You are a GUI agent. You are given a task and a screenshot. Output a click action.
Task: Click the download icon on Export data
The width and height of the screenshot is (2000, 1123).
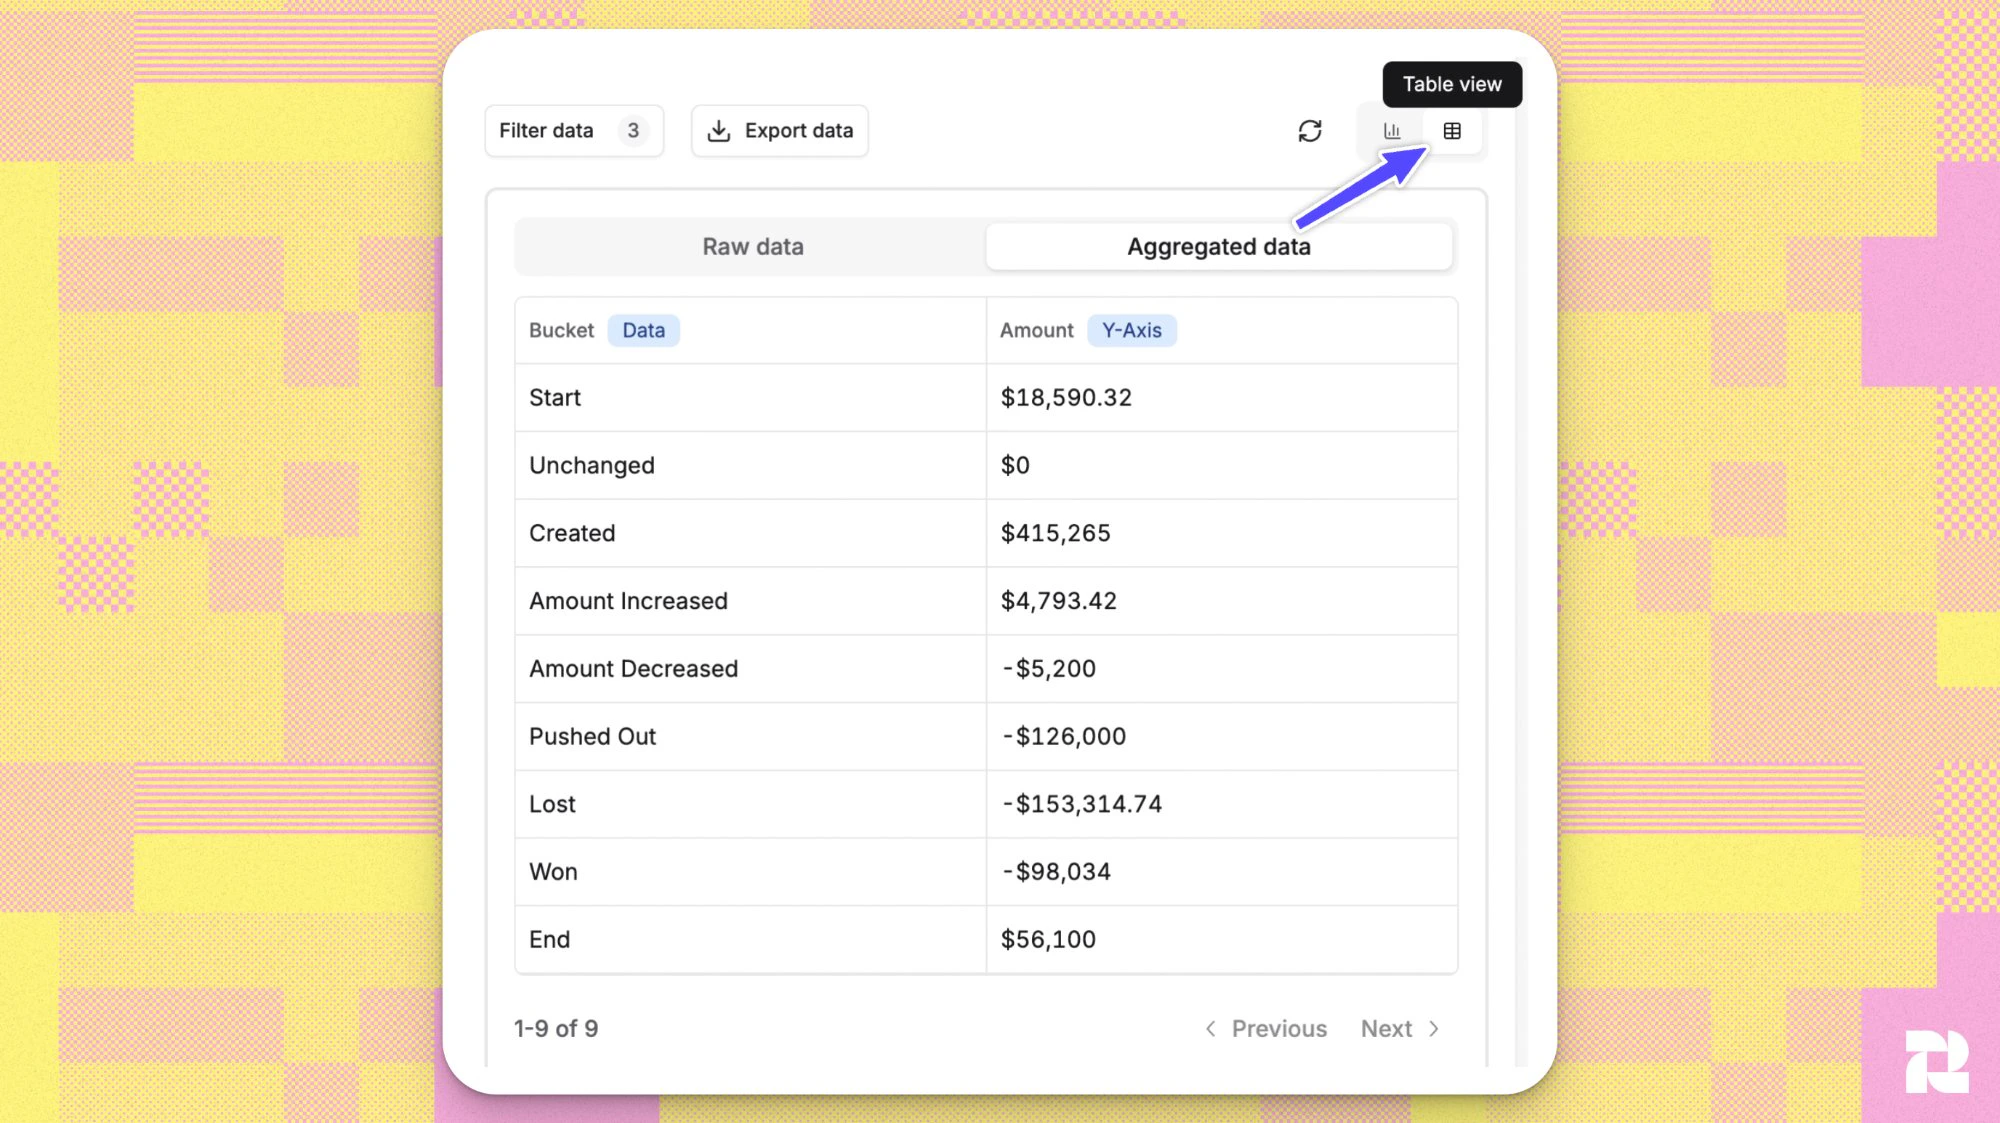(x=719, y=130)
